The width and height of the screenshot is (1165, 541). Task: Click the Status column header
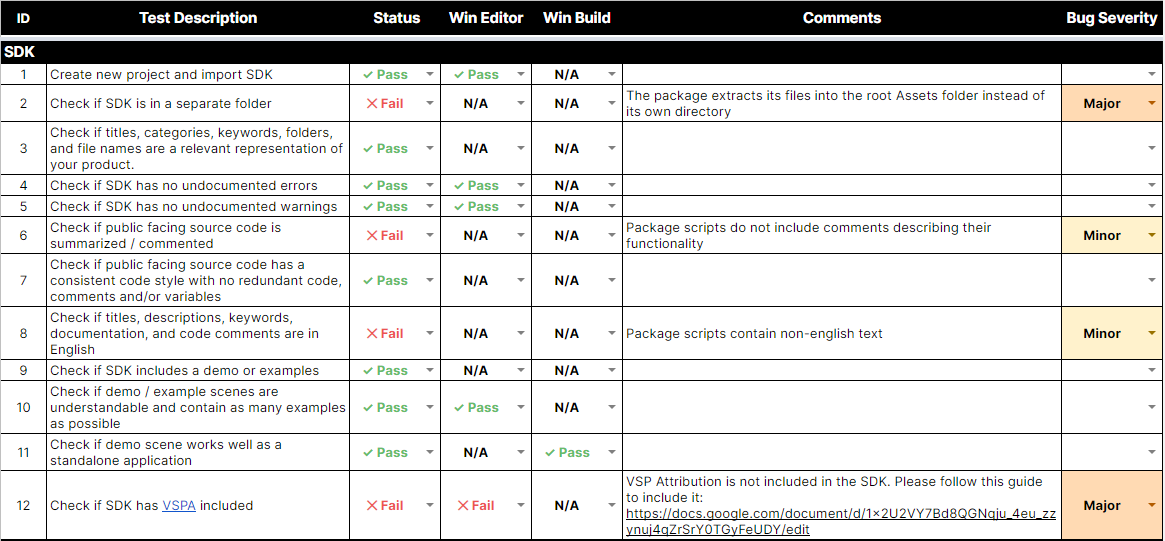pyautogui.click(x=396, y=18)
